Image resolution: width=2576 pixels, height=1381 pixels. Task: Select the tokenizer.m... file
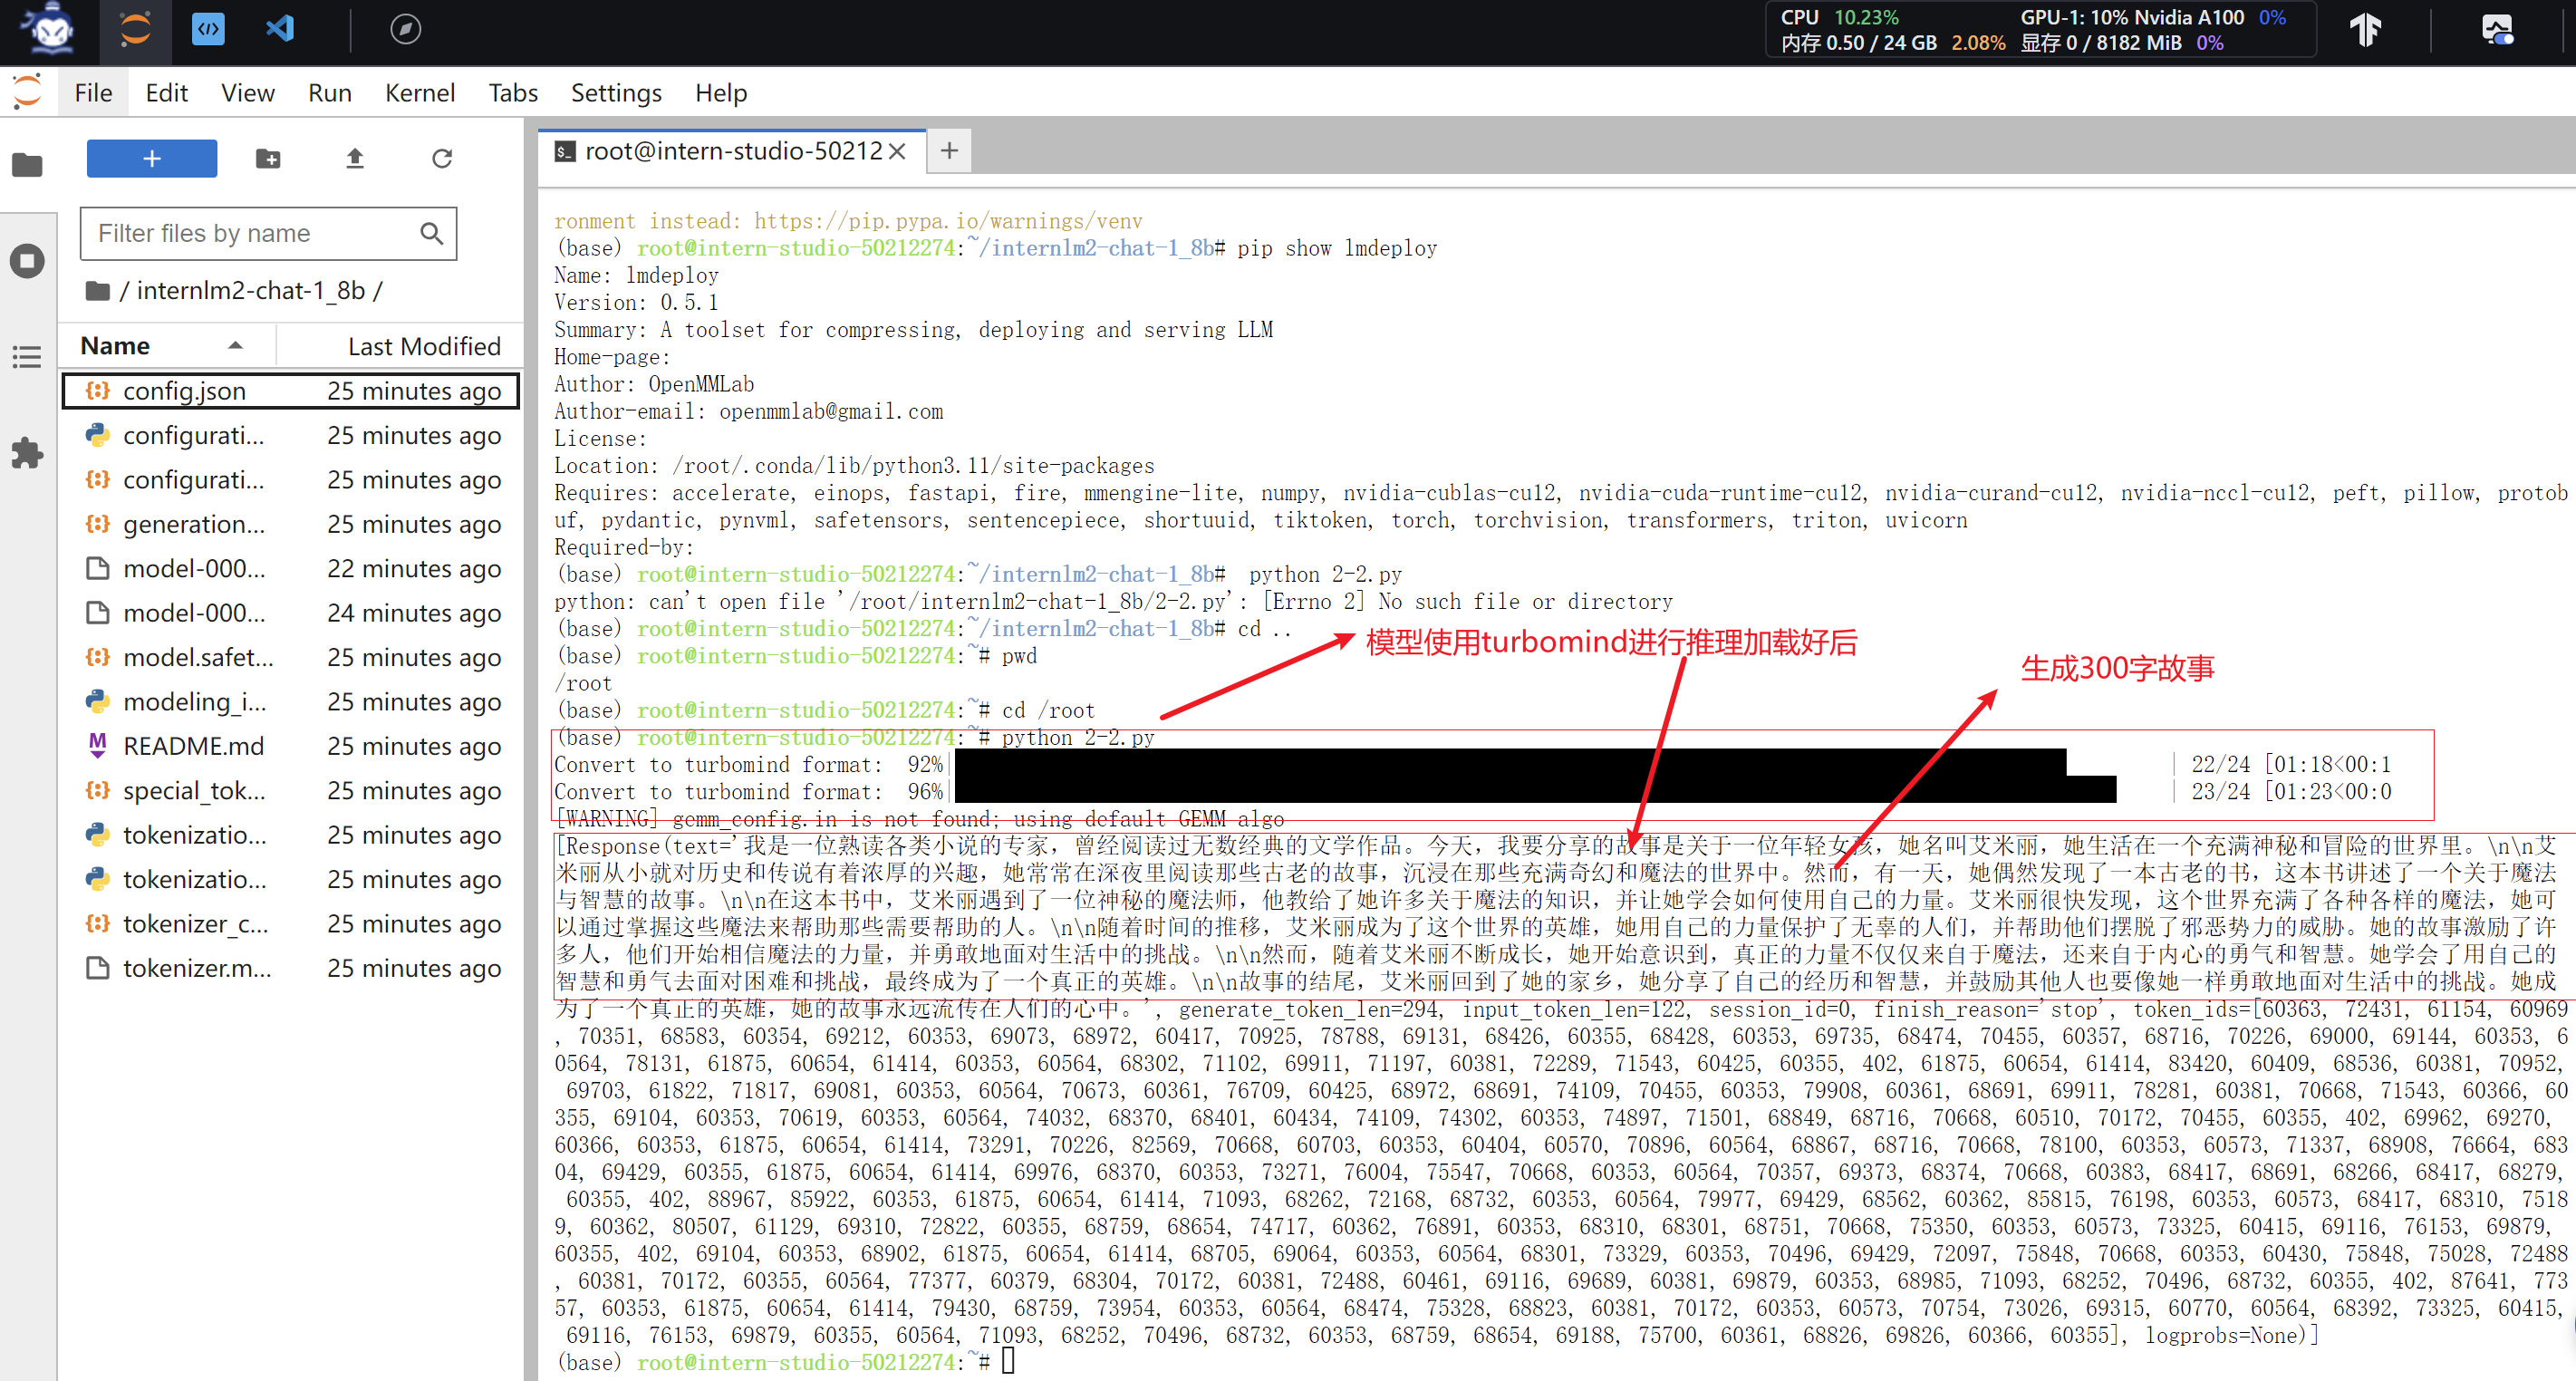click(291, 968)
